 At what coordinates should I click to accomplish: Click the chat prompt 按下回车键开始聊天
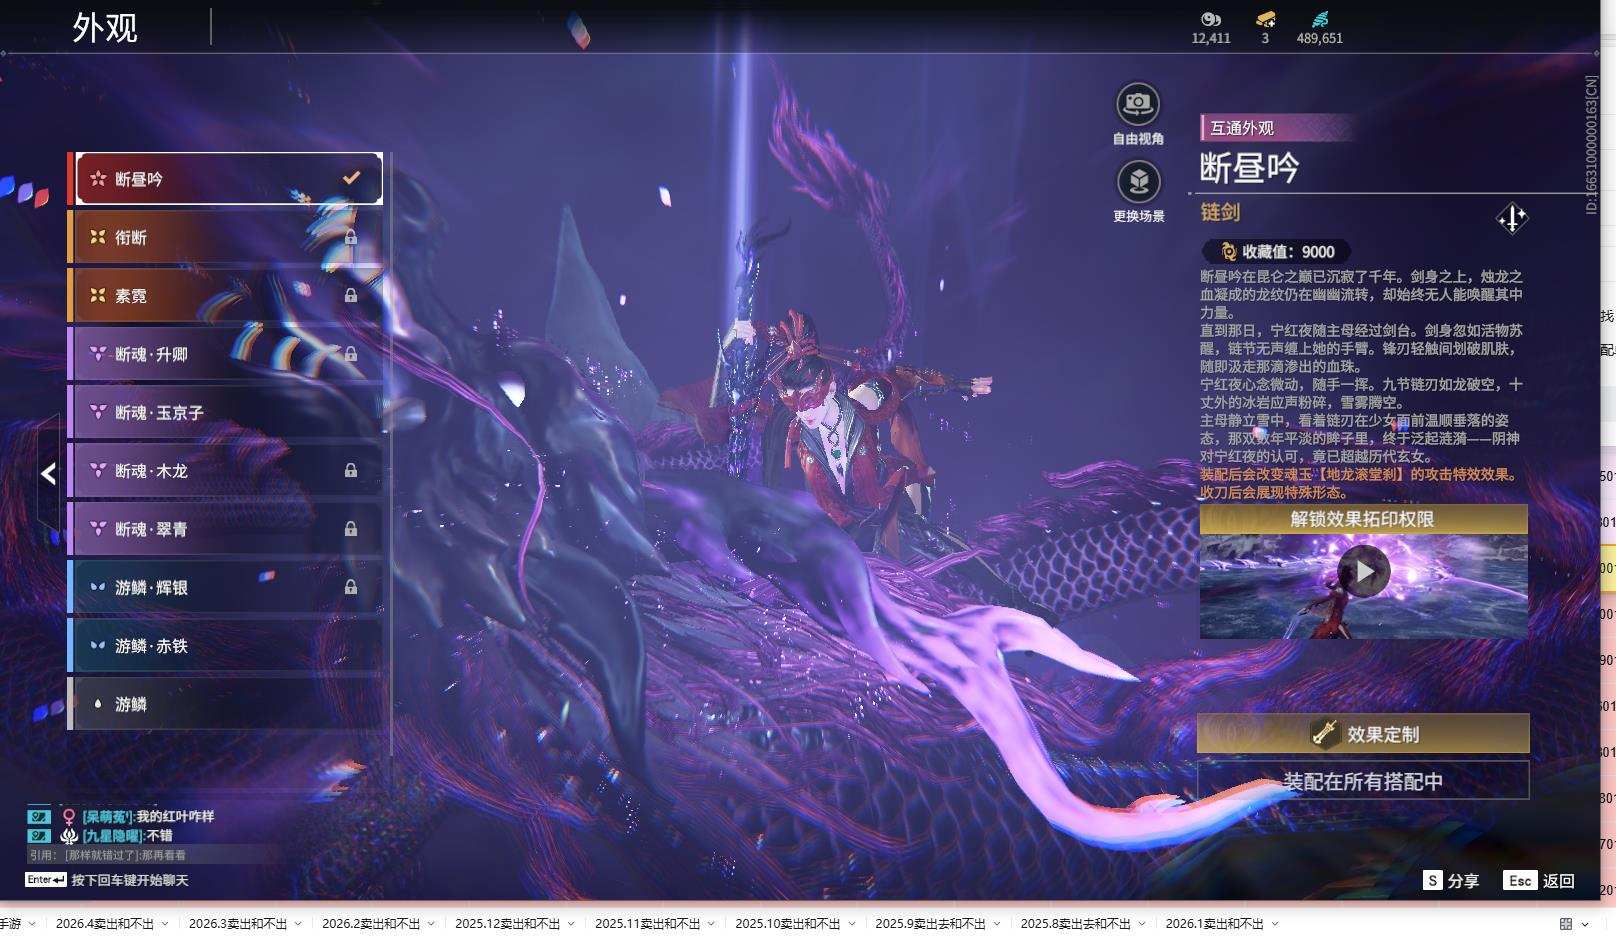point(130,880)
